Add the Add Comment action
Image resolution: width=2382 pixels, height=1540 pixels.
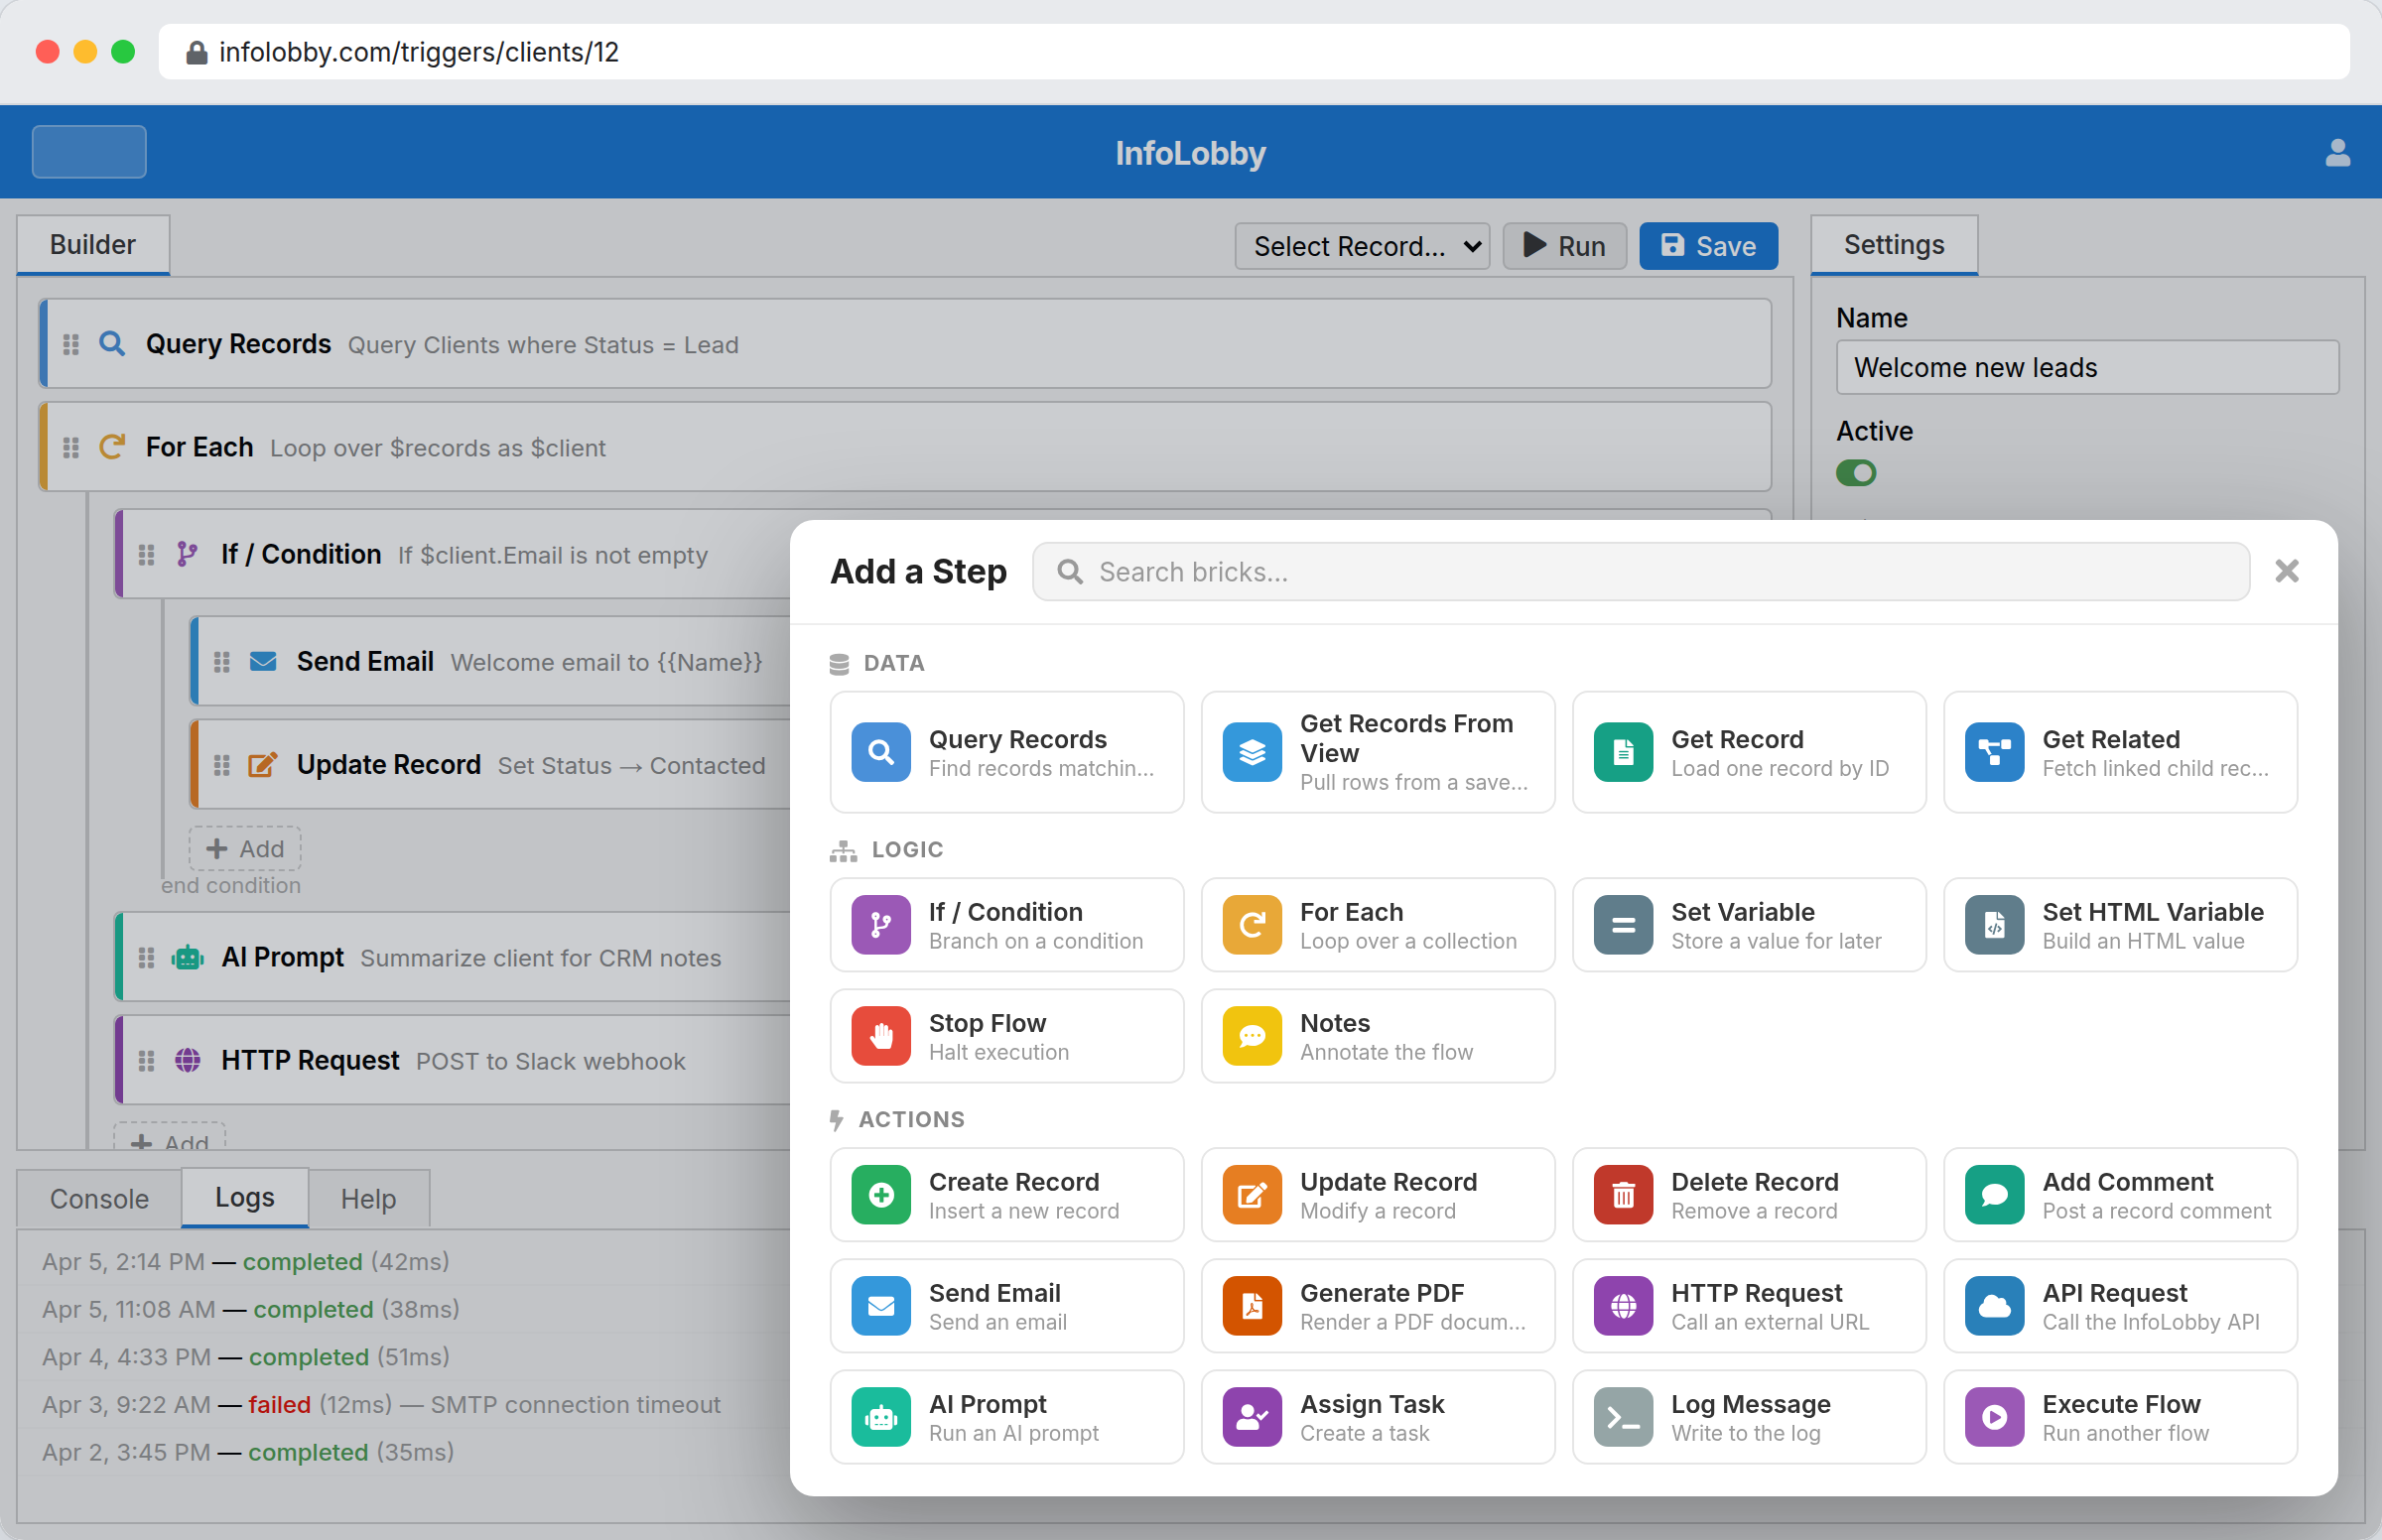[2119, 1195]
